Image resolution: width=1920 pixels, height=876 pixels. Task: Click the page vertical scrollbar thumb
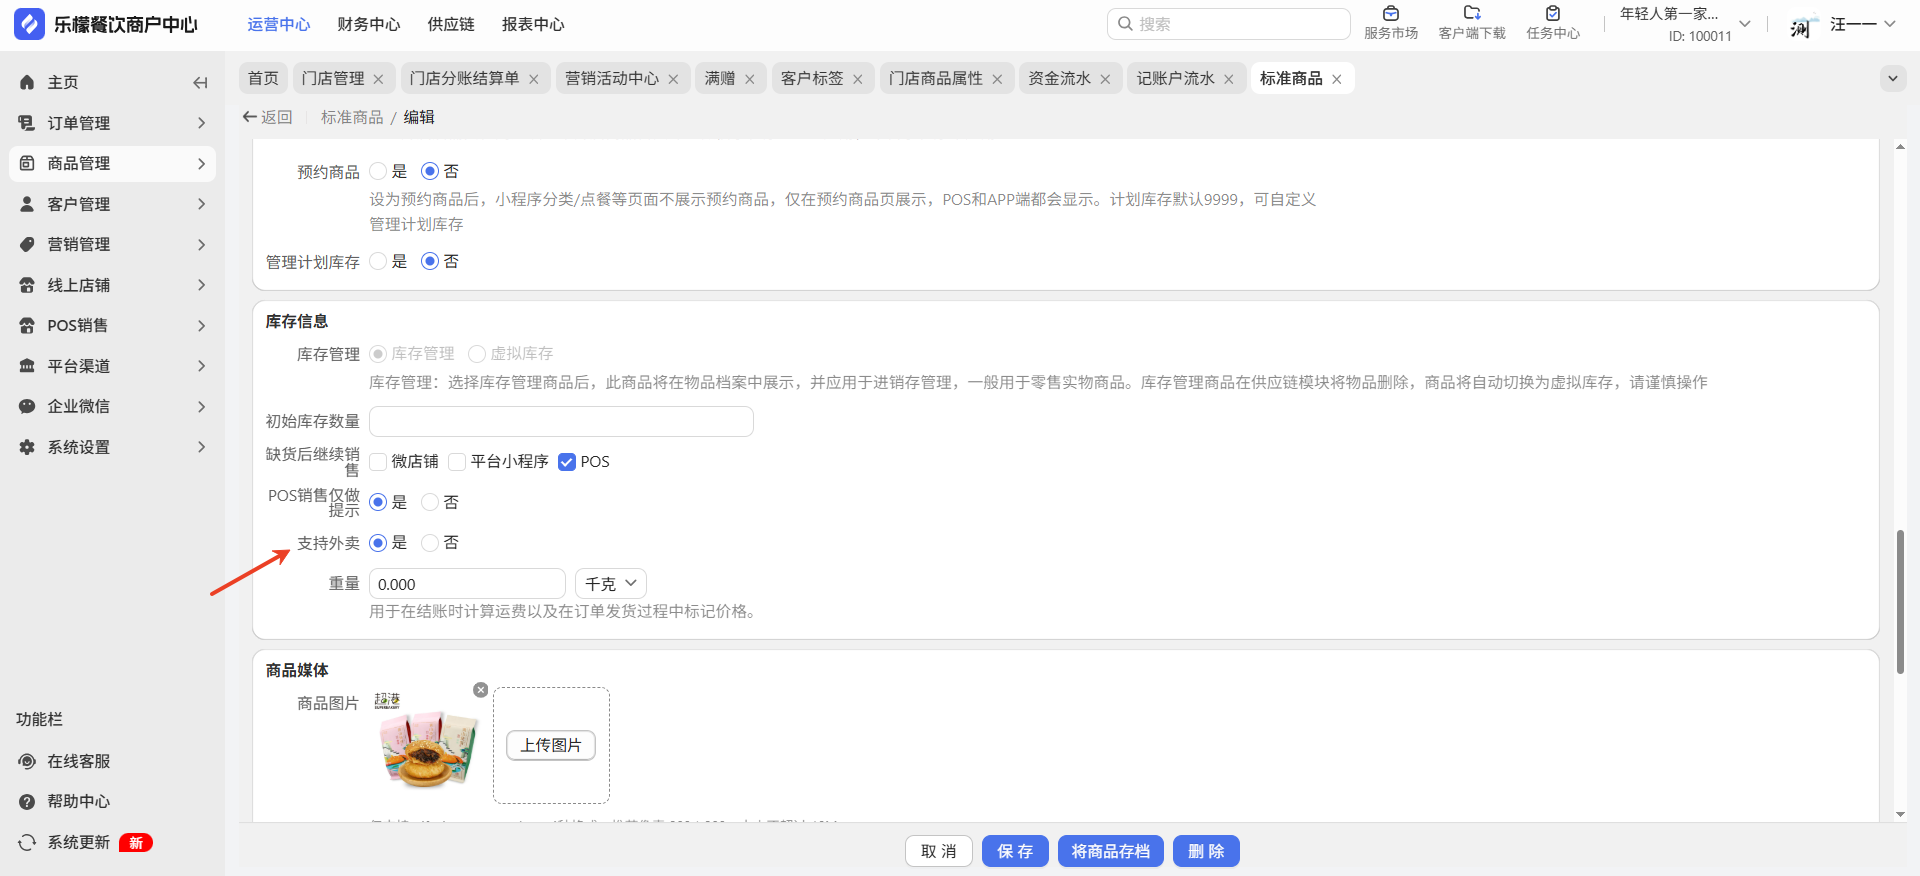pyautogui.click(x=1900, y=601)
